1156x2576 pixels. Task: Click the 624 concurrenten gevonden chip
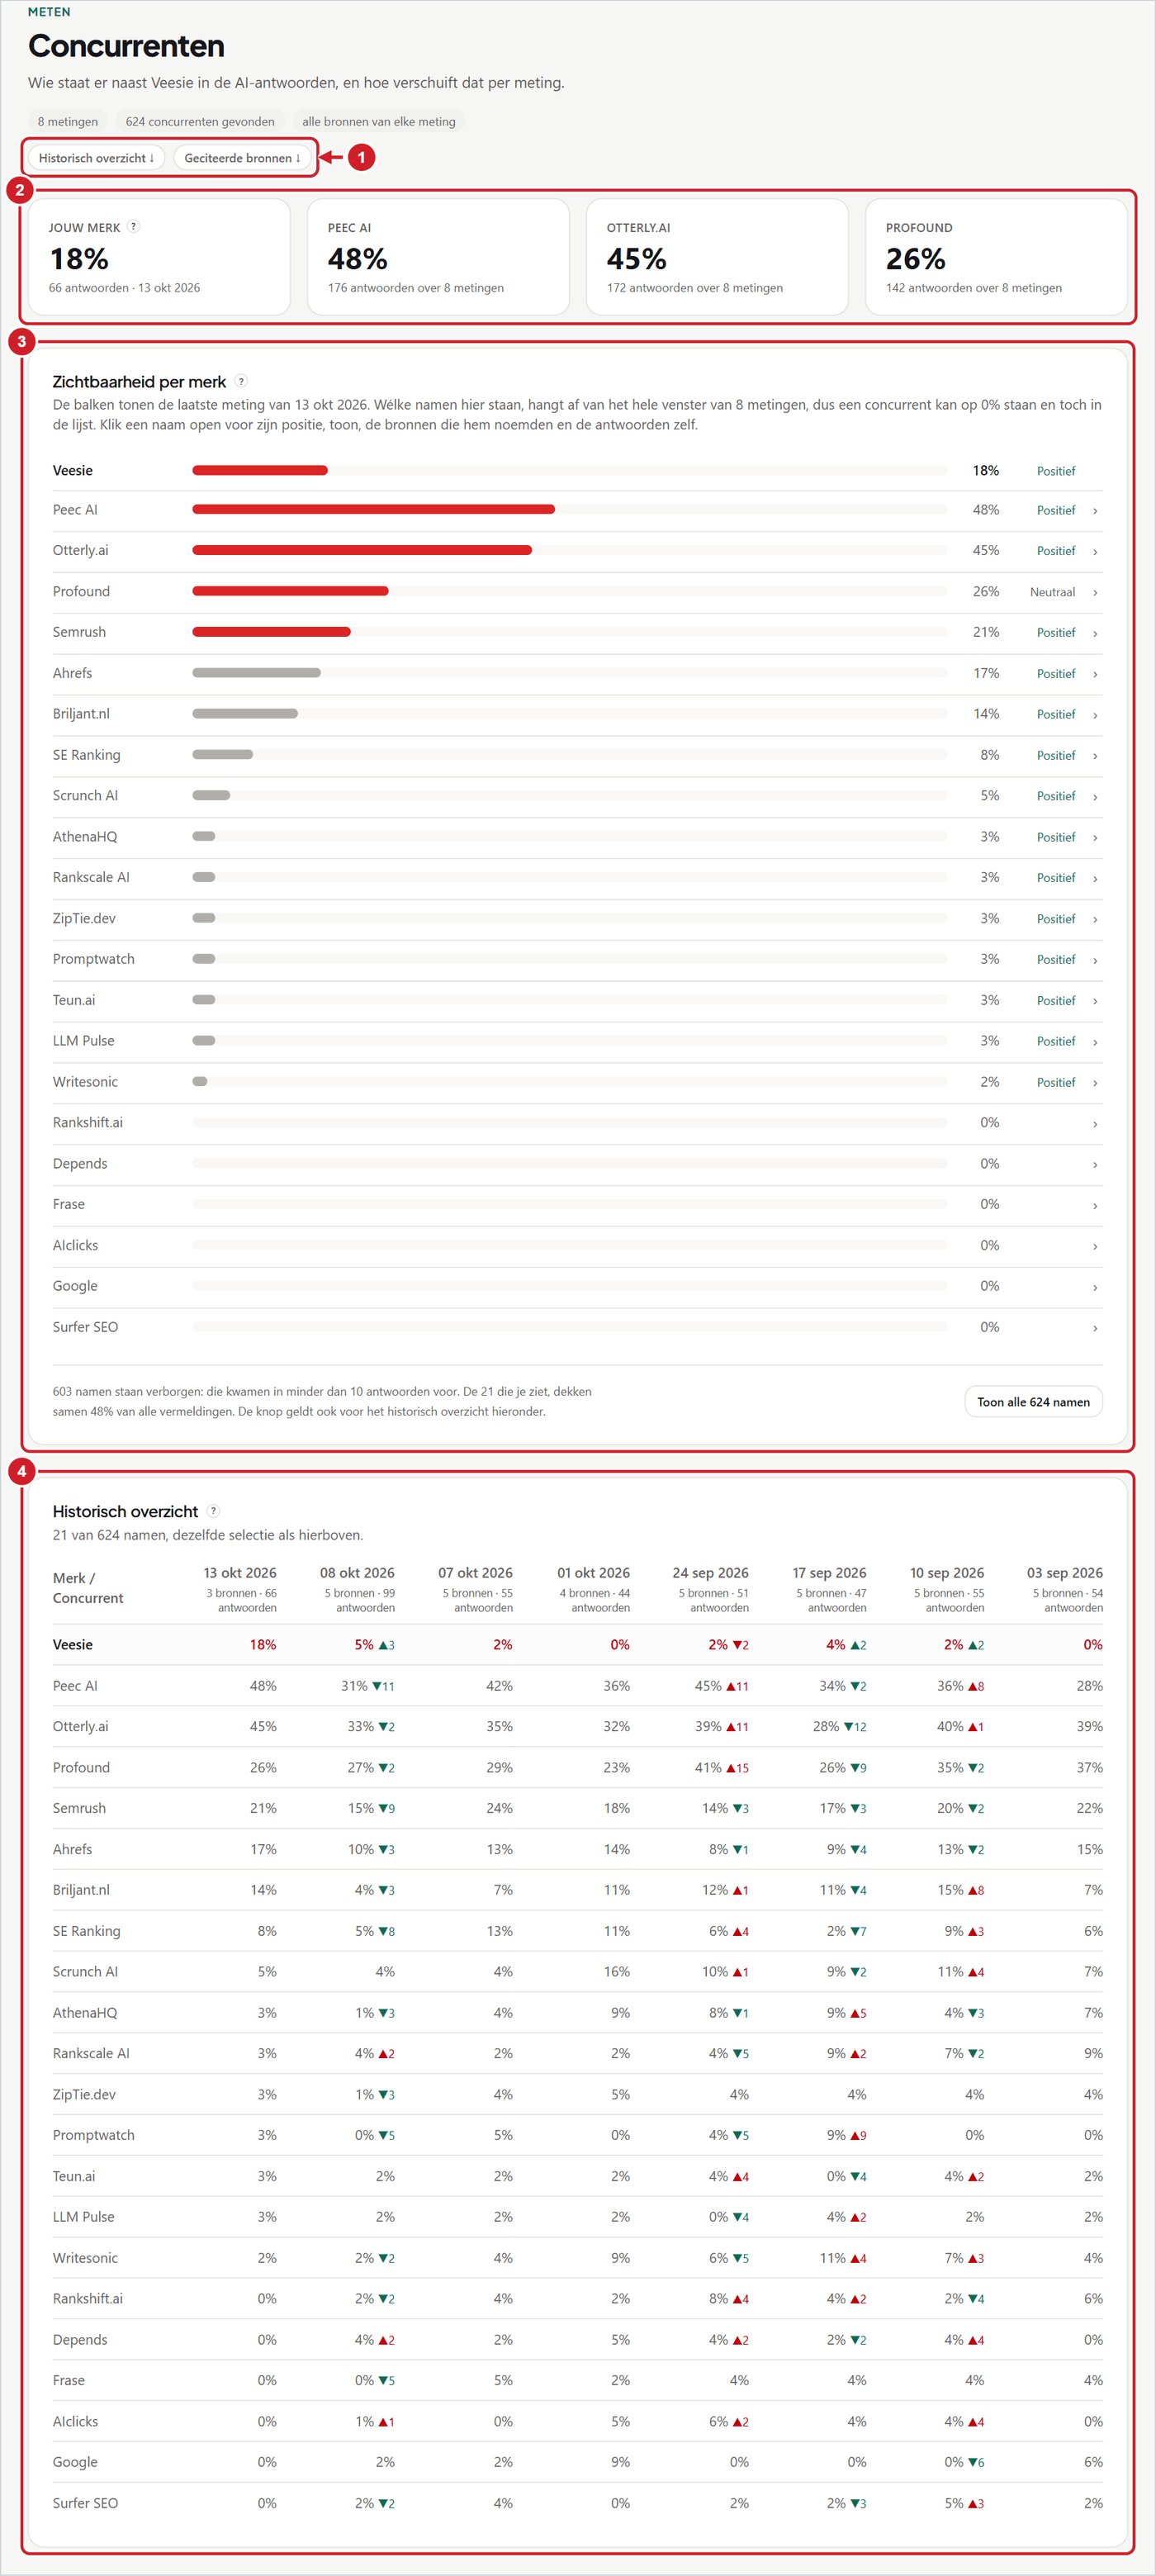tap(200, 121)
